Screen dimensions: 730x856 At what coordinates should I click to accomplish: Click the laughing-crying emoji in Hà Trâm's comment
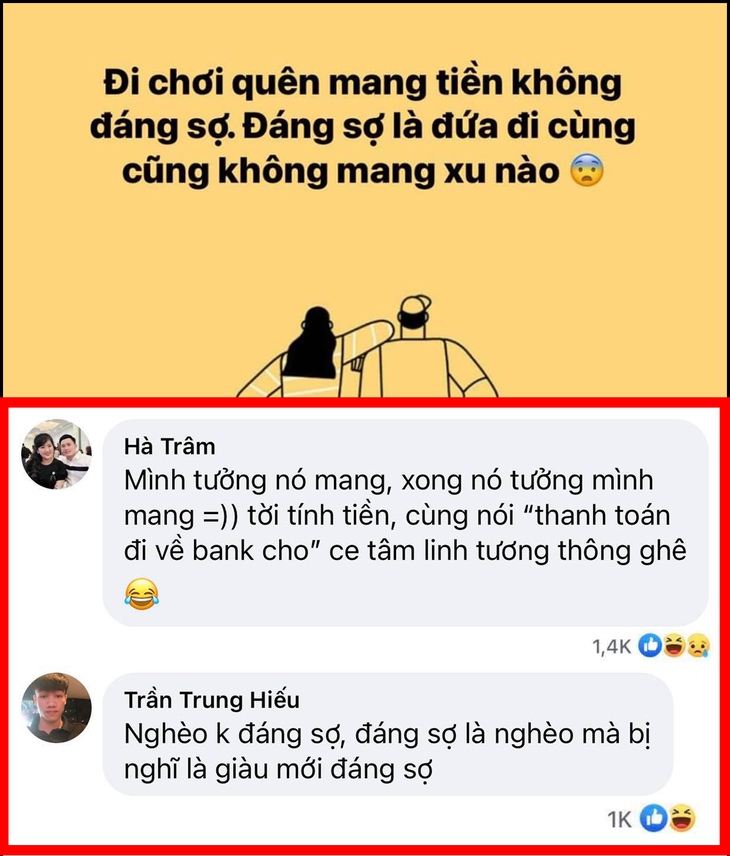pyautogui.click(x=141, y=593)
